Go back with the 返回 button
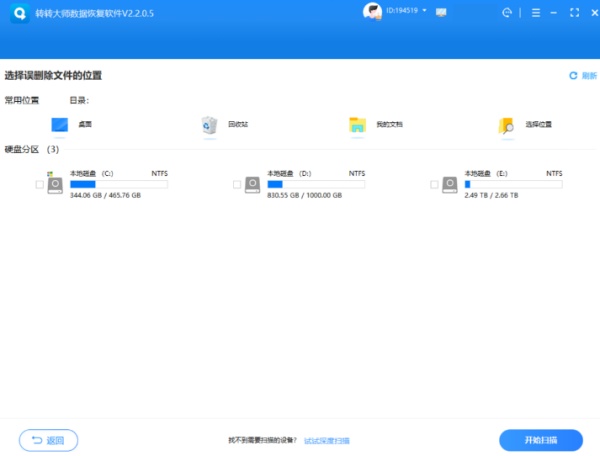 click(48, 440)
